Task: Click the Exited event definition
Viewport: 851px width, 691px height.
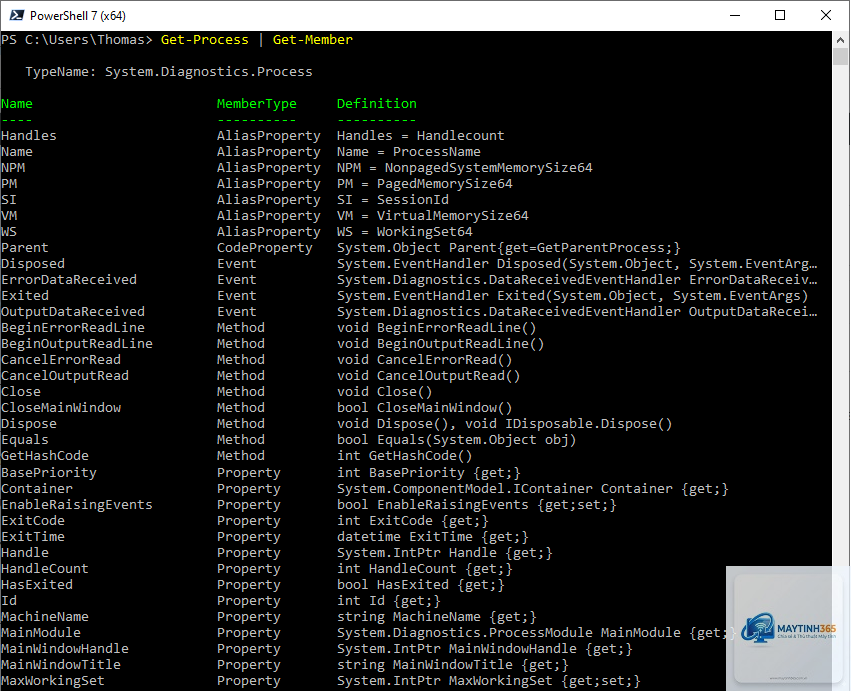Action: point(573,296)
